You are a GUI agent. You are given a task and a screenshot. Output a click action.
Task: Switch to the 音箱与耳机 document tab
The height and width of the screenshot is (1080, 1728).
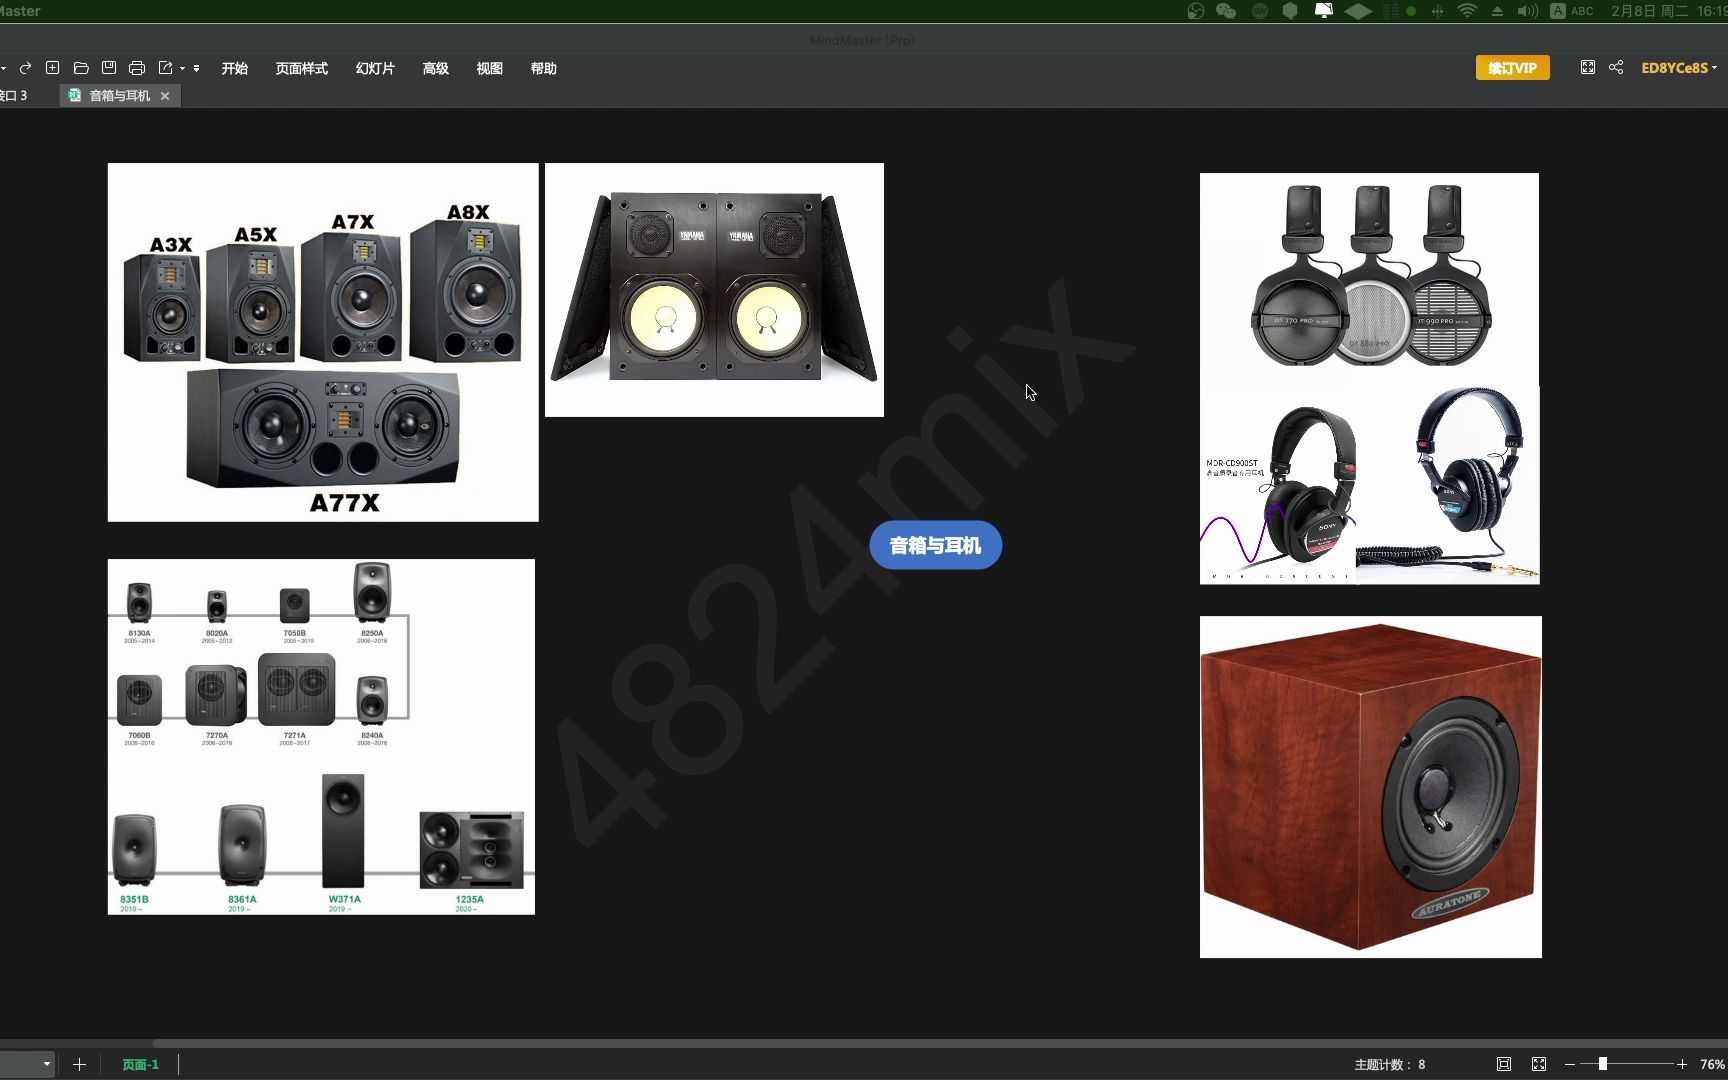coord(119,96)
